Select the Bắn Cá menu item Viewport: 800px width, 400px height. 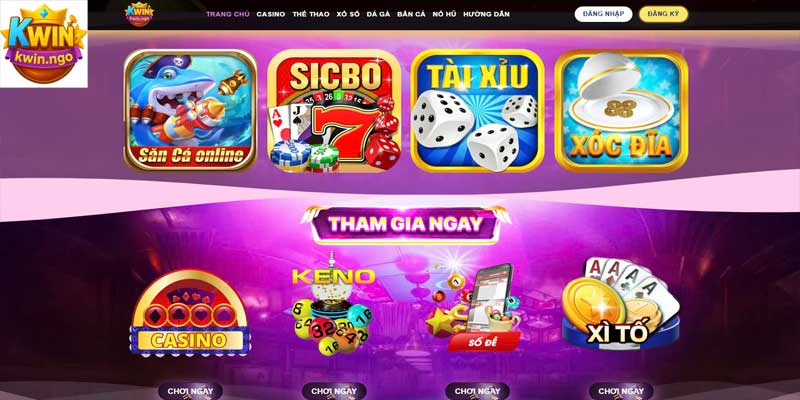[x=411, y=14]
